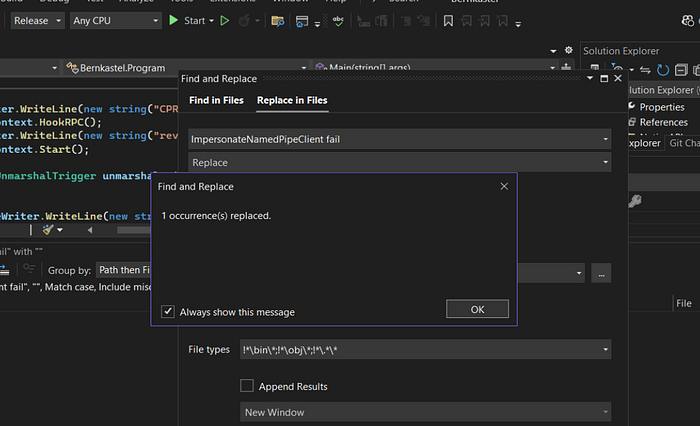Click the File column header in results

click(683, 304)
